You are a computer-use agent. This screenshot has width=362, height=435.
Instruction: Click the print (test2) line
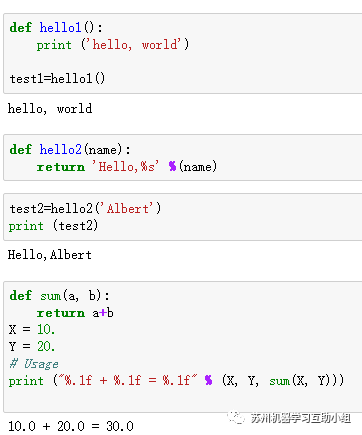pyautogui.click(x=53, y=226)
